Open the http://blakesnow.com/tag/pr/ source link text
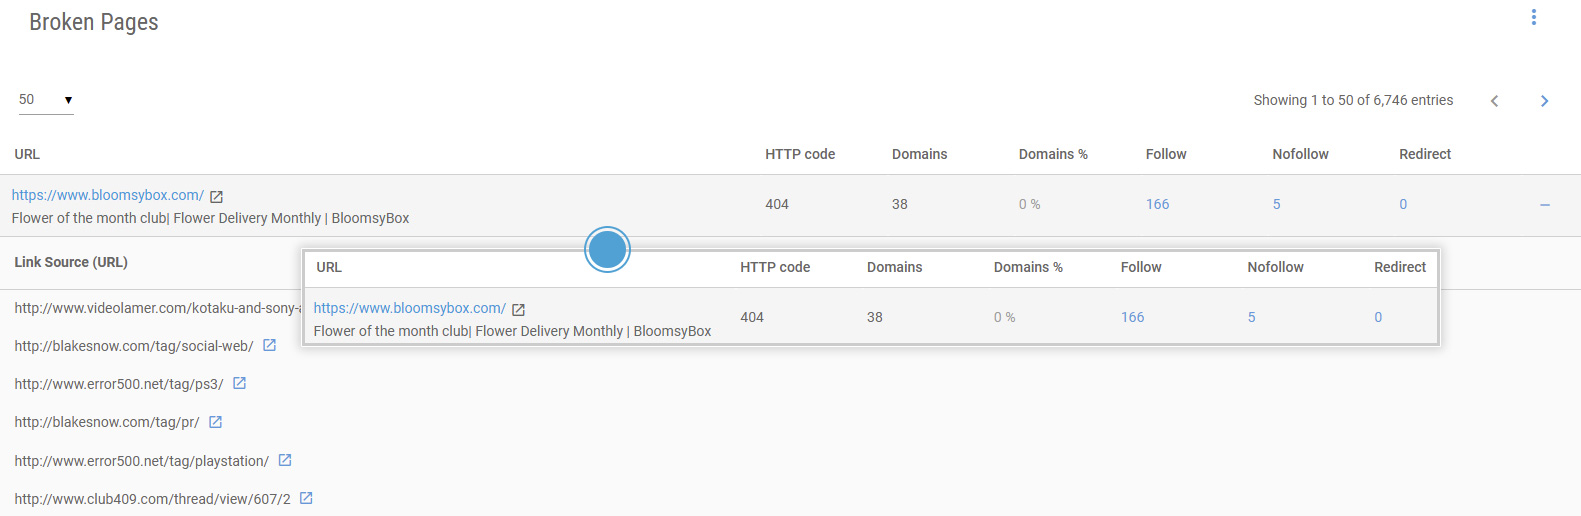 [x=107, y=422]
